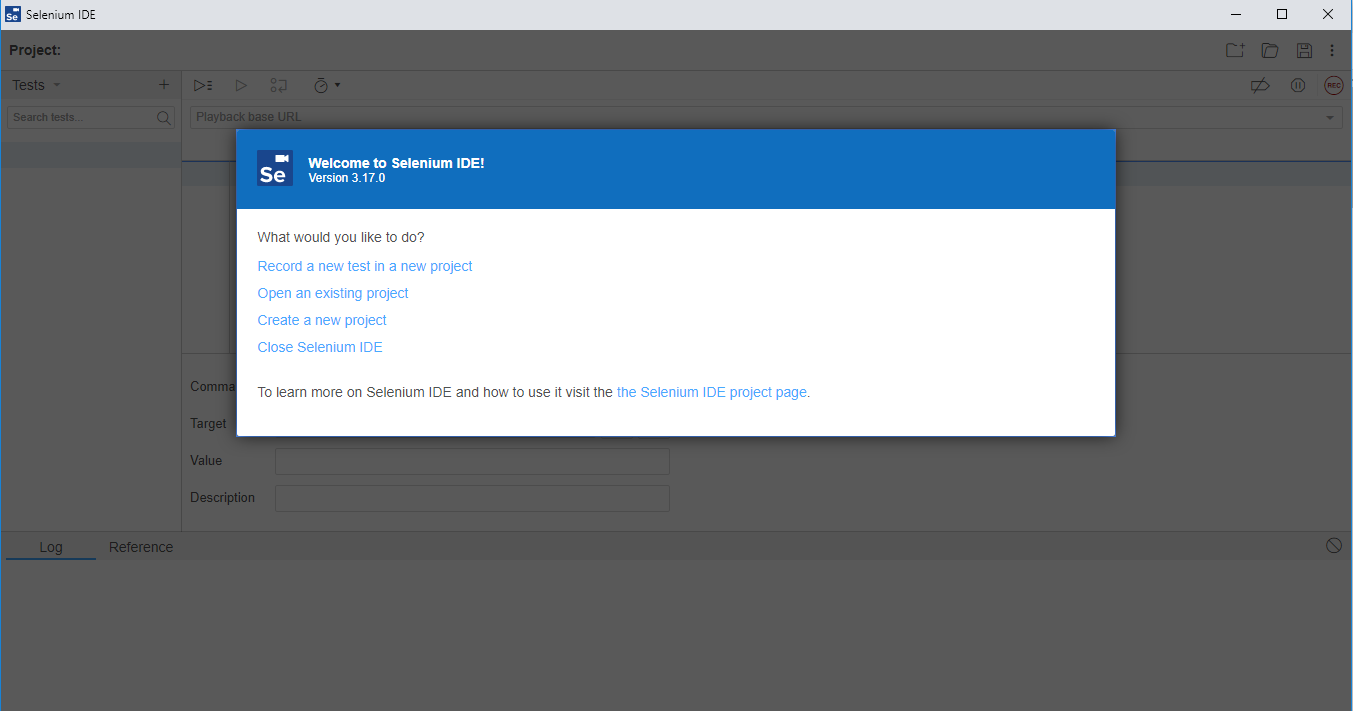Save the project using the floppy disk icon
Screen dimensions: 1353x711
tap(1304, 50)
